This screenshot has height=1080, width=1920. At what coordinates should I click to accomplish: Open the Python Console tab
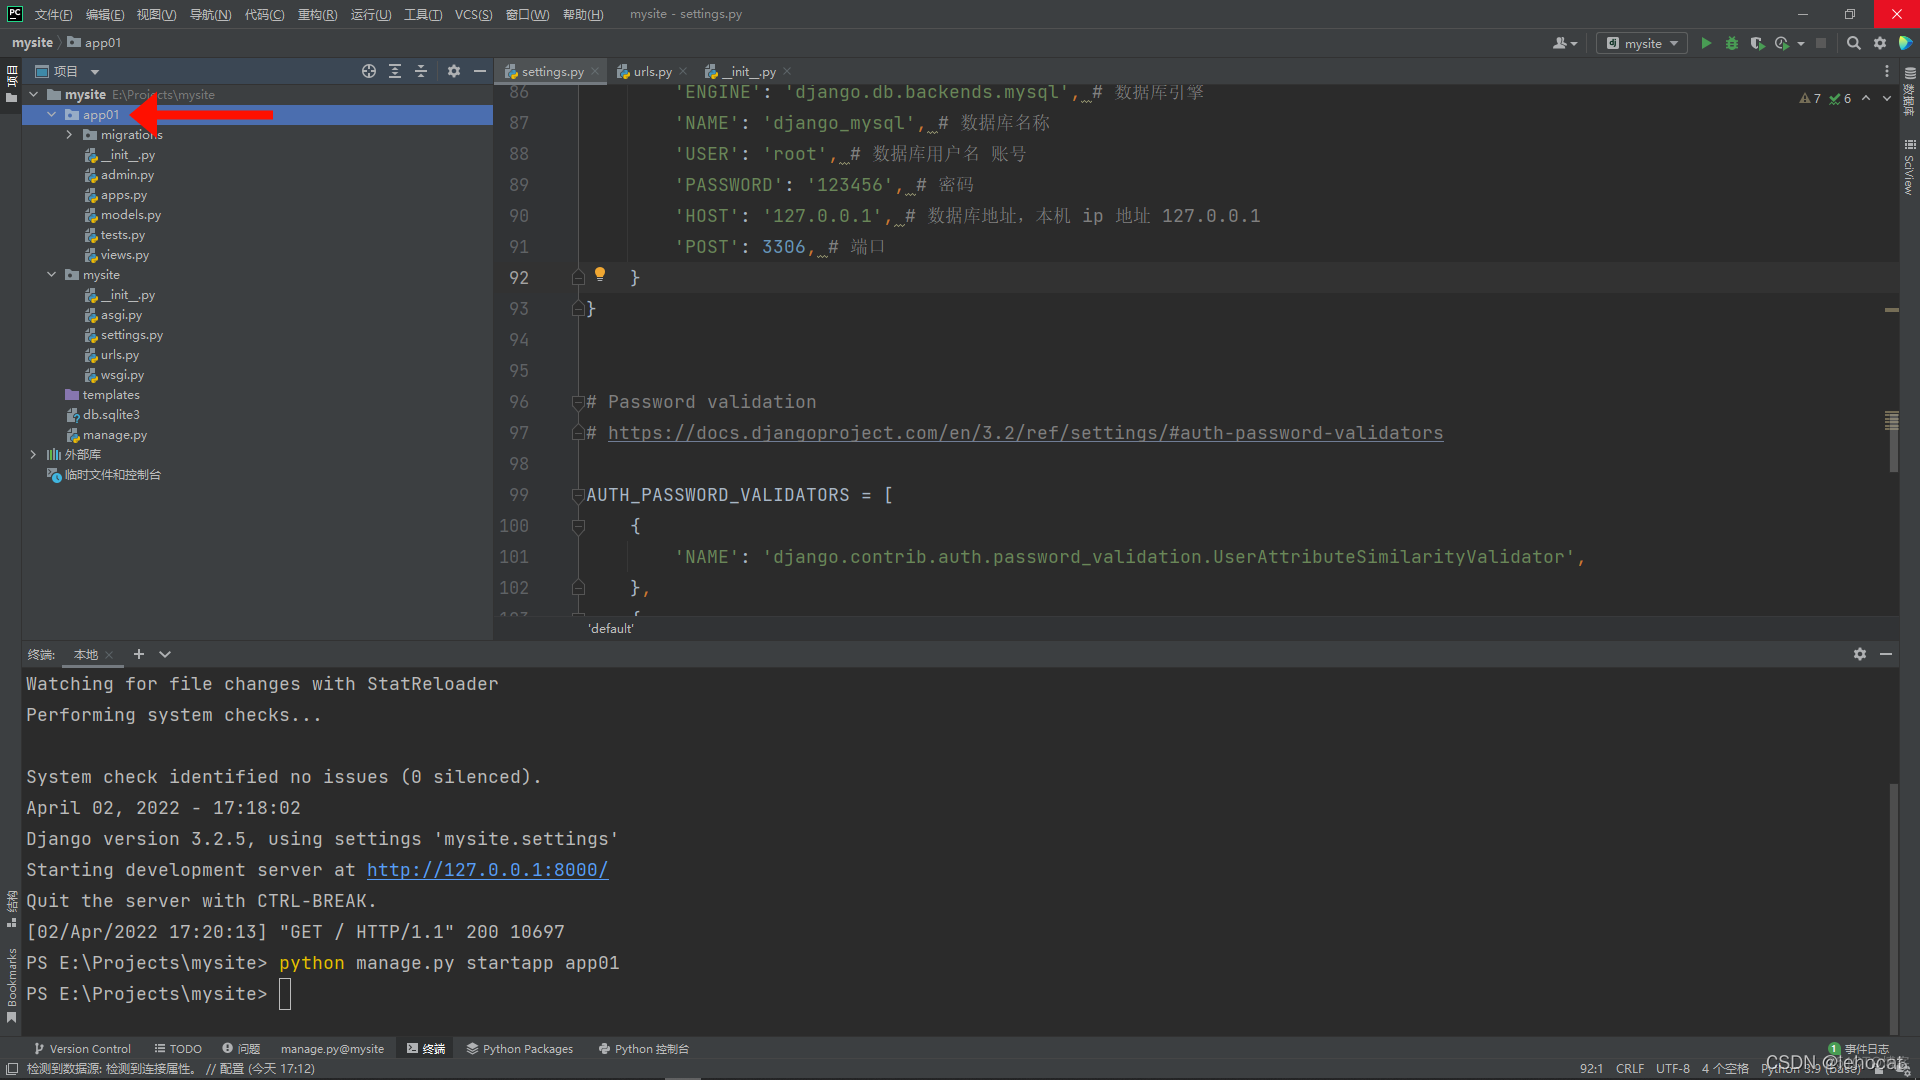click(643, 1048)
